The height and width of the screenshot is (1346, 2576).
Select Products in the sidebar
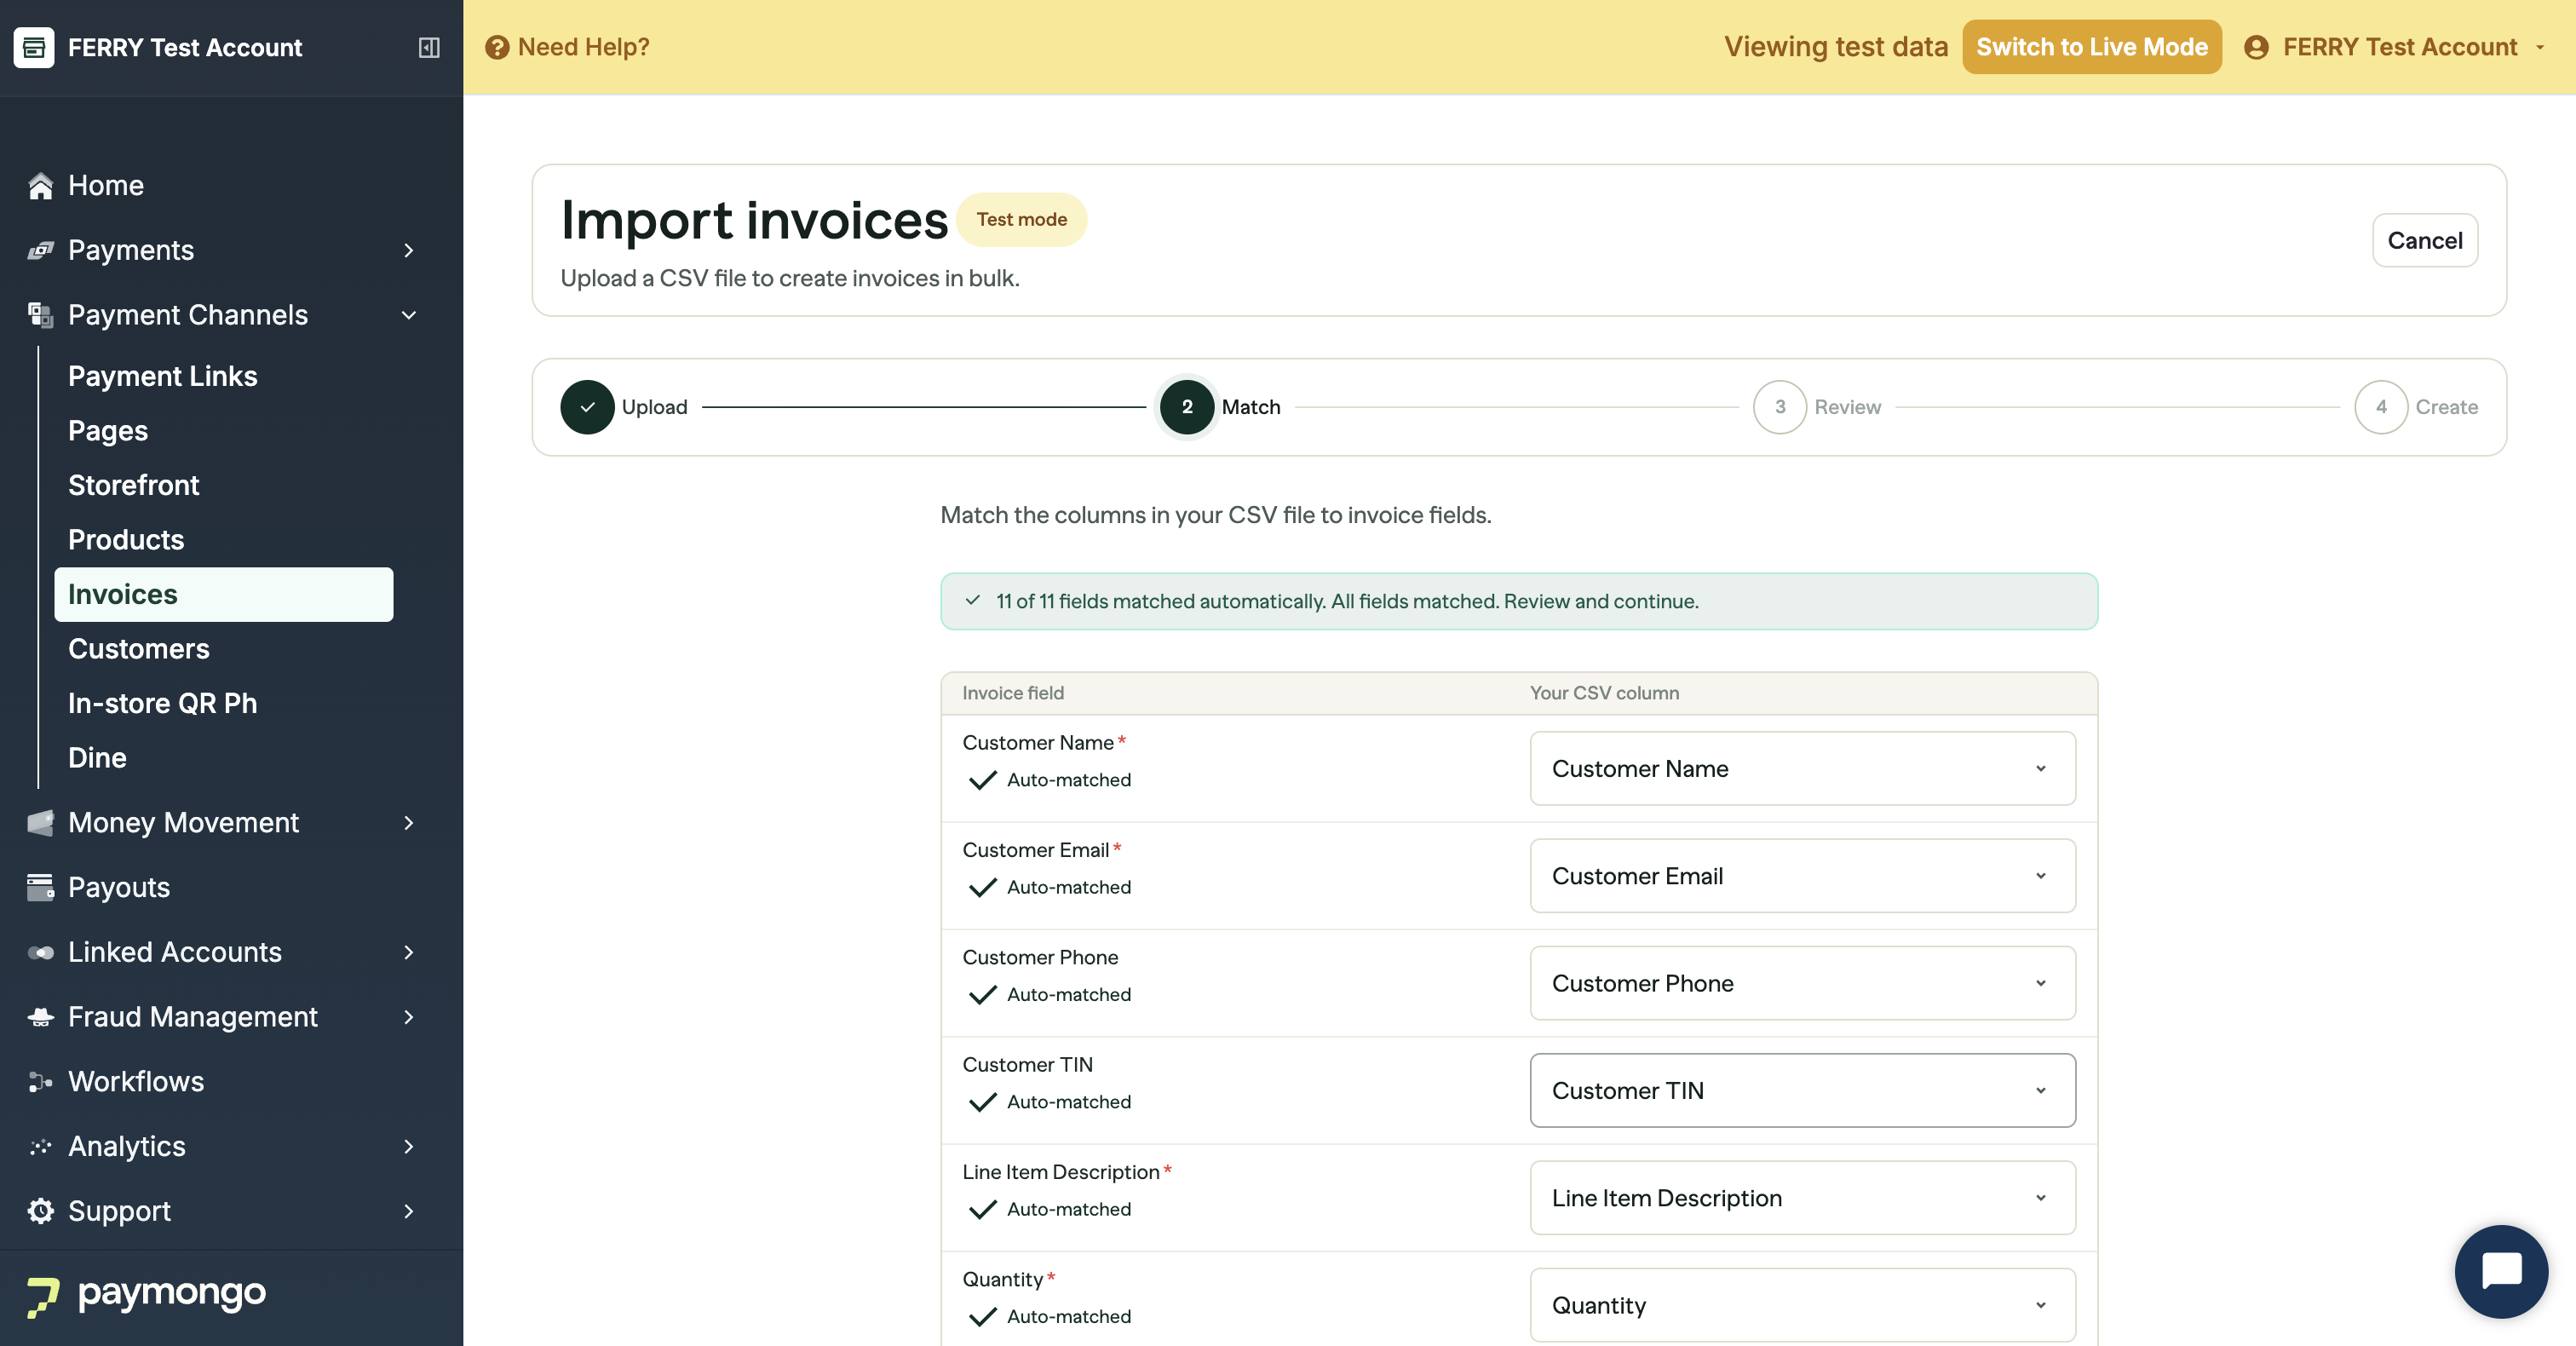pos(126,540)
